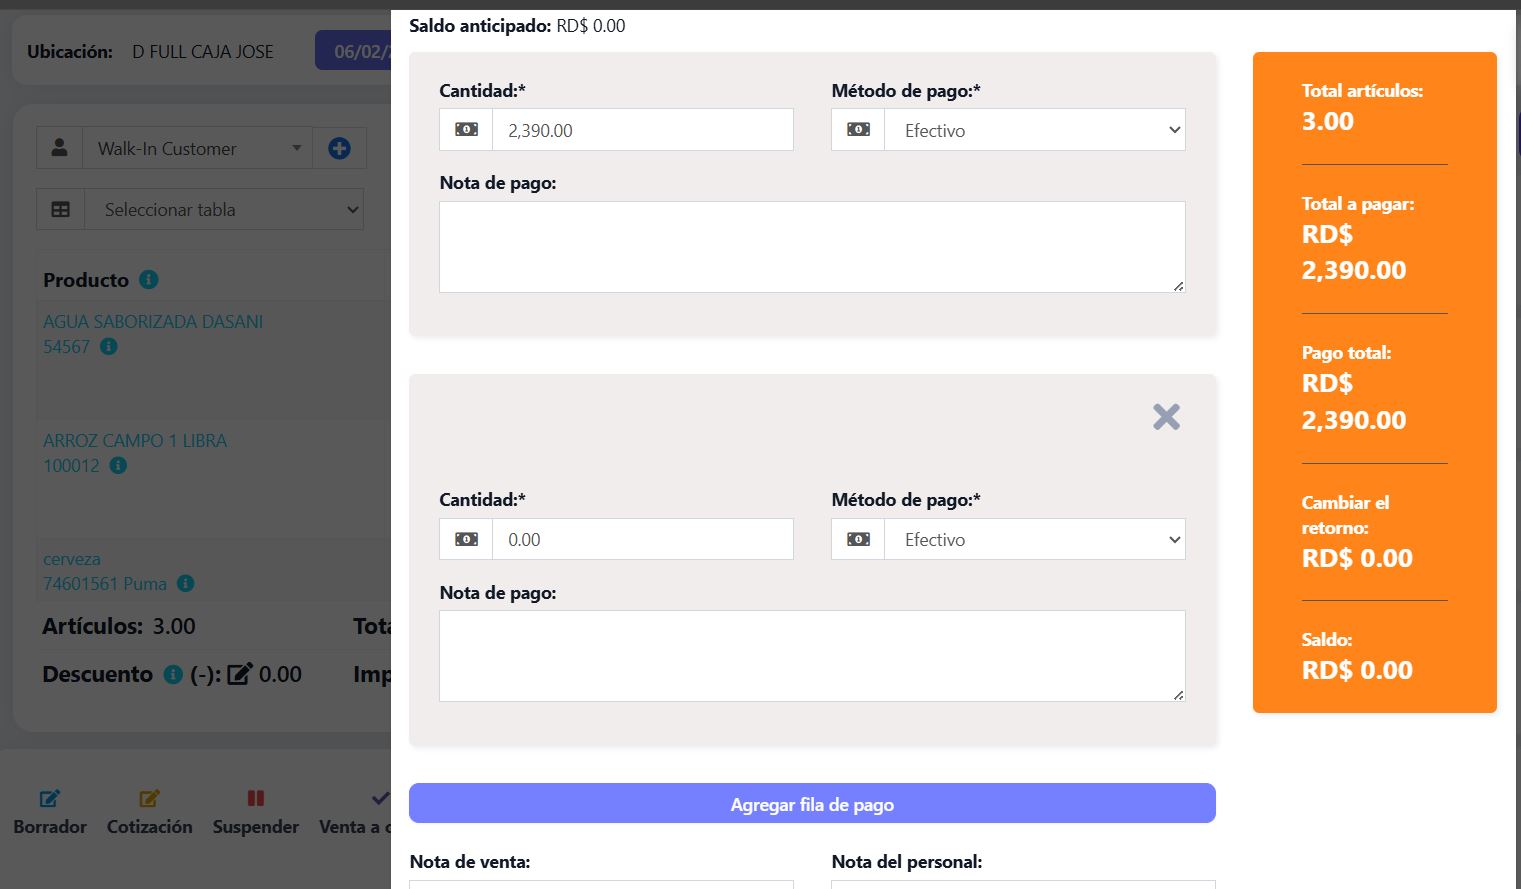Click the Borrador draft icon
Viewport: 1521px width, 889px height.
point(49,798)
